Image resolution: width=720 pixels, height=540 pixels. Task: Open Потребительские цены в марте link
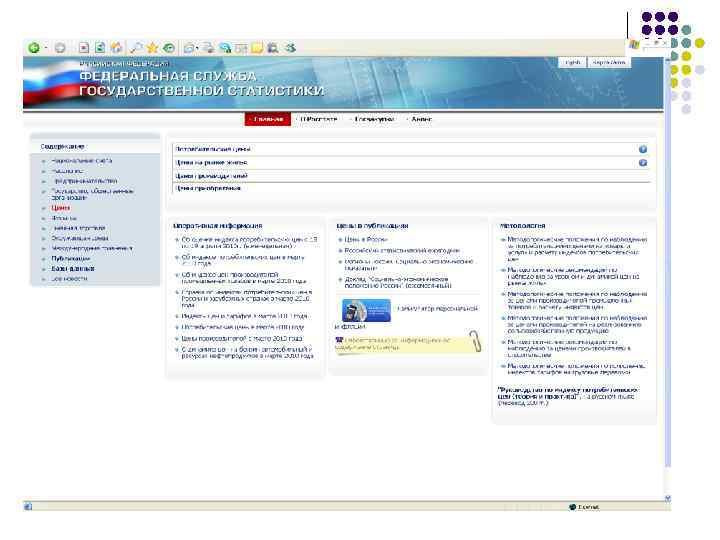click(242, 327)
